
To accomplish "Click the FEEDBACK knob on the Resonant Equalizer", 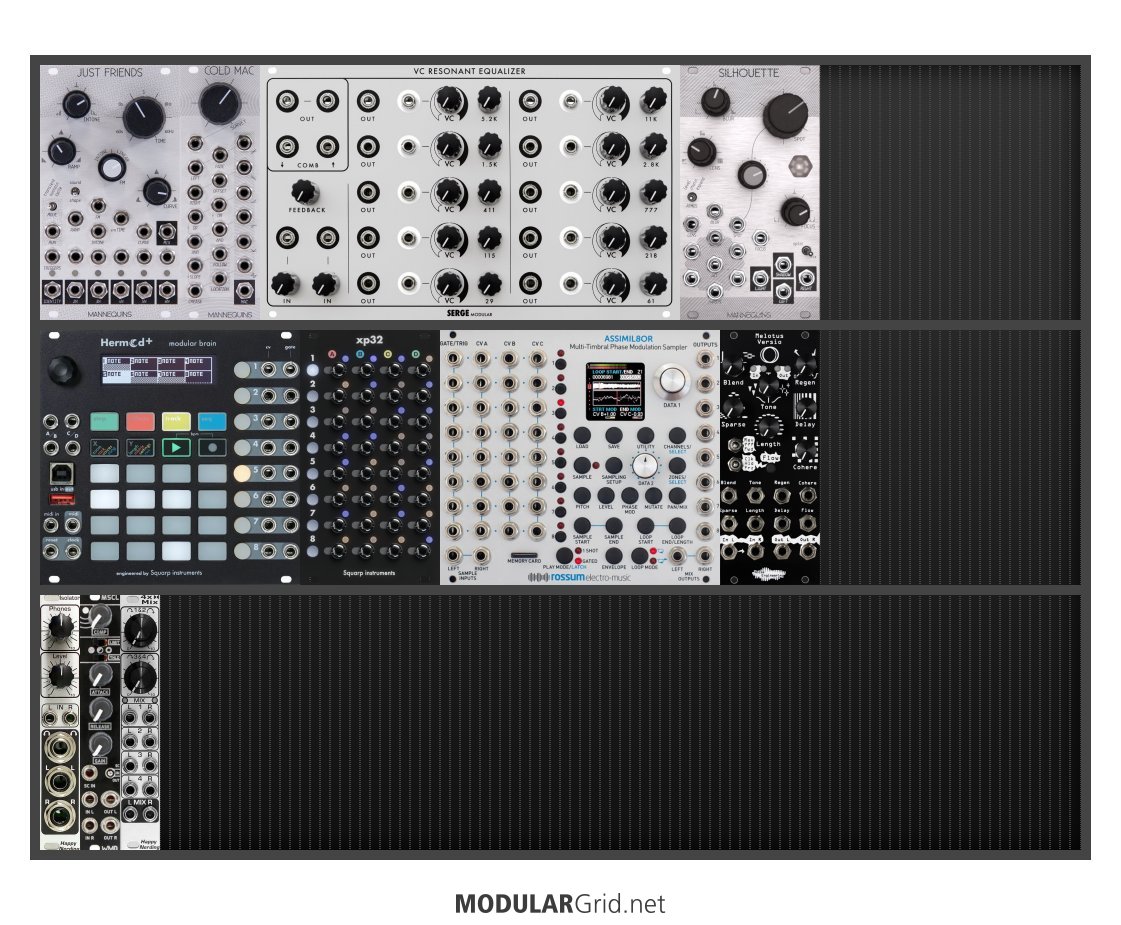I will (306, 192).
